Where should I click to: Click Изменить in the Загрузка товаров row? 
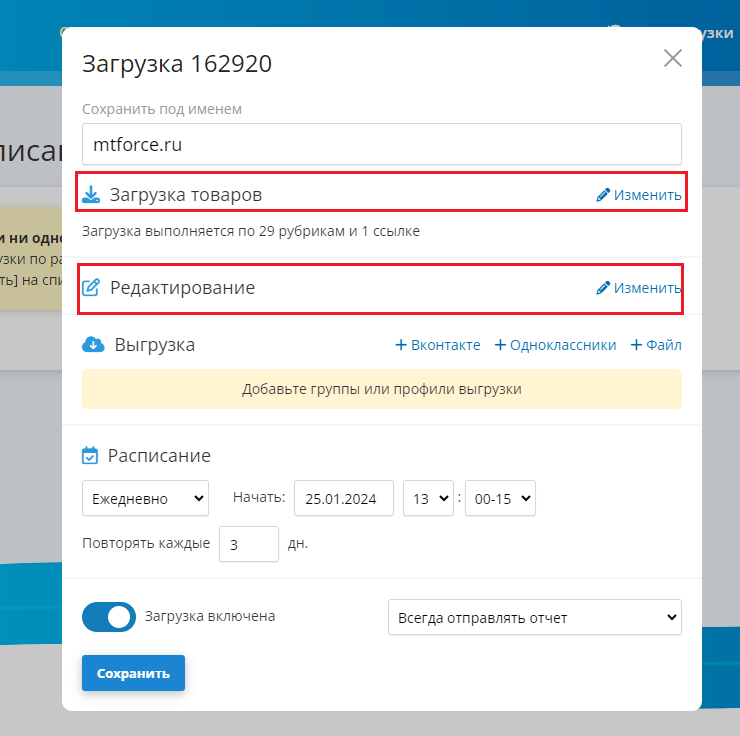[x=639, y=195]
